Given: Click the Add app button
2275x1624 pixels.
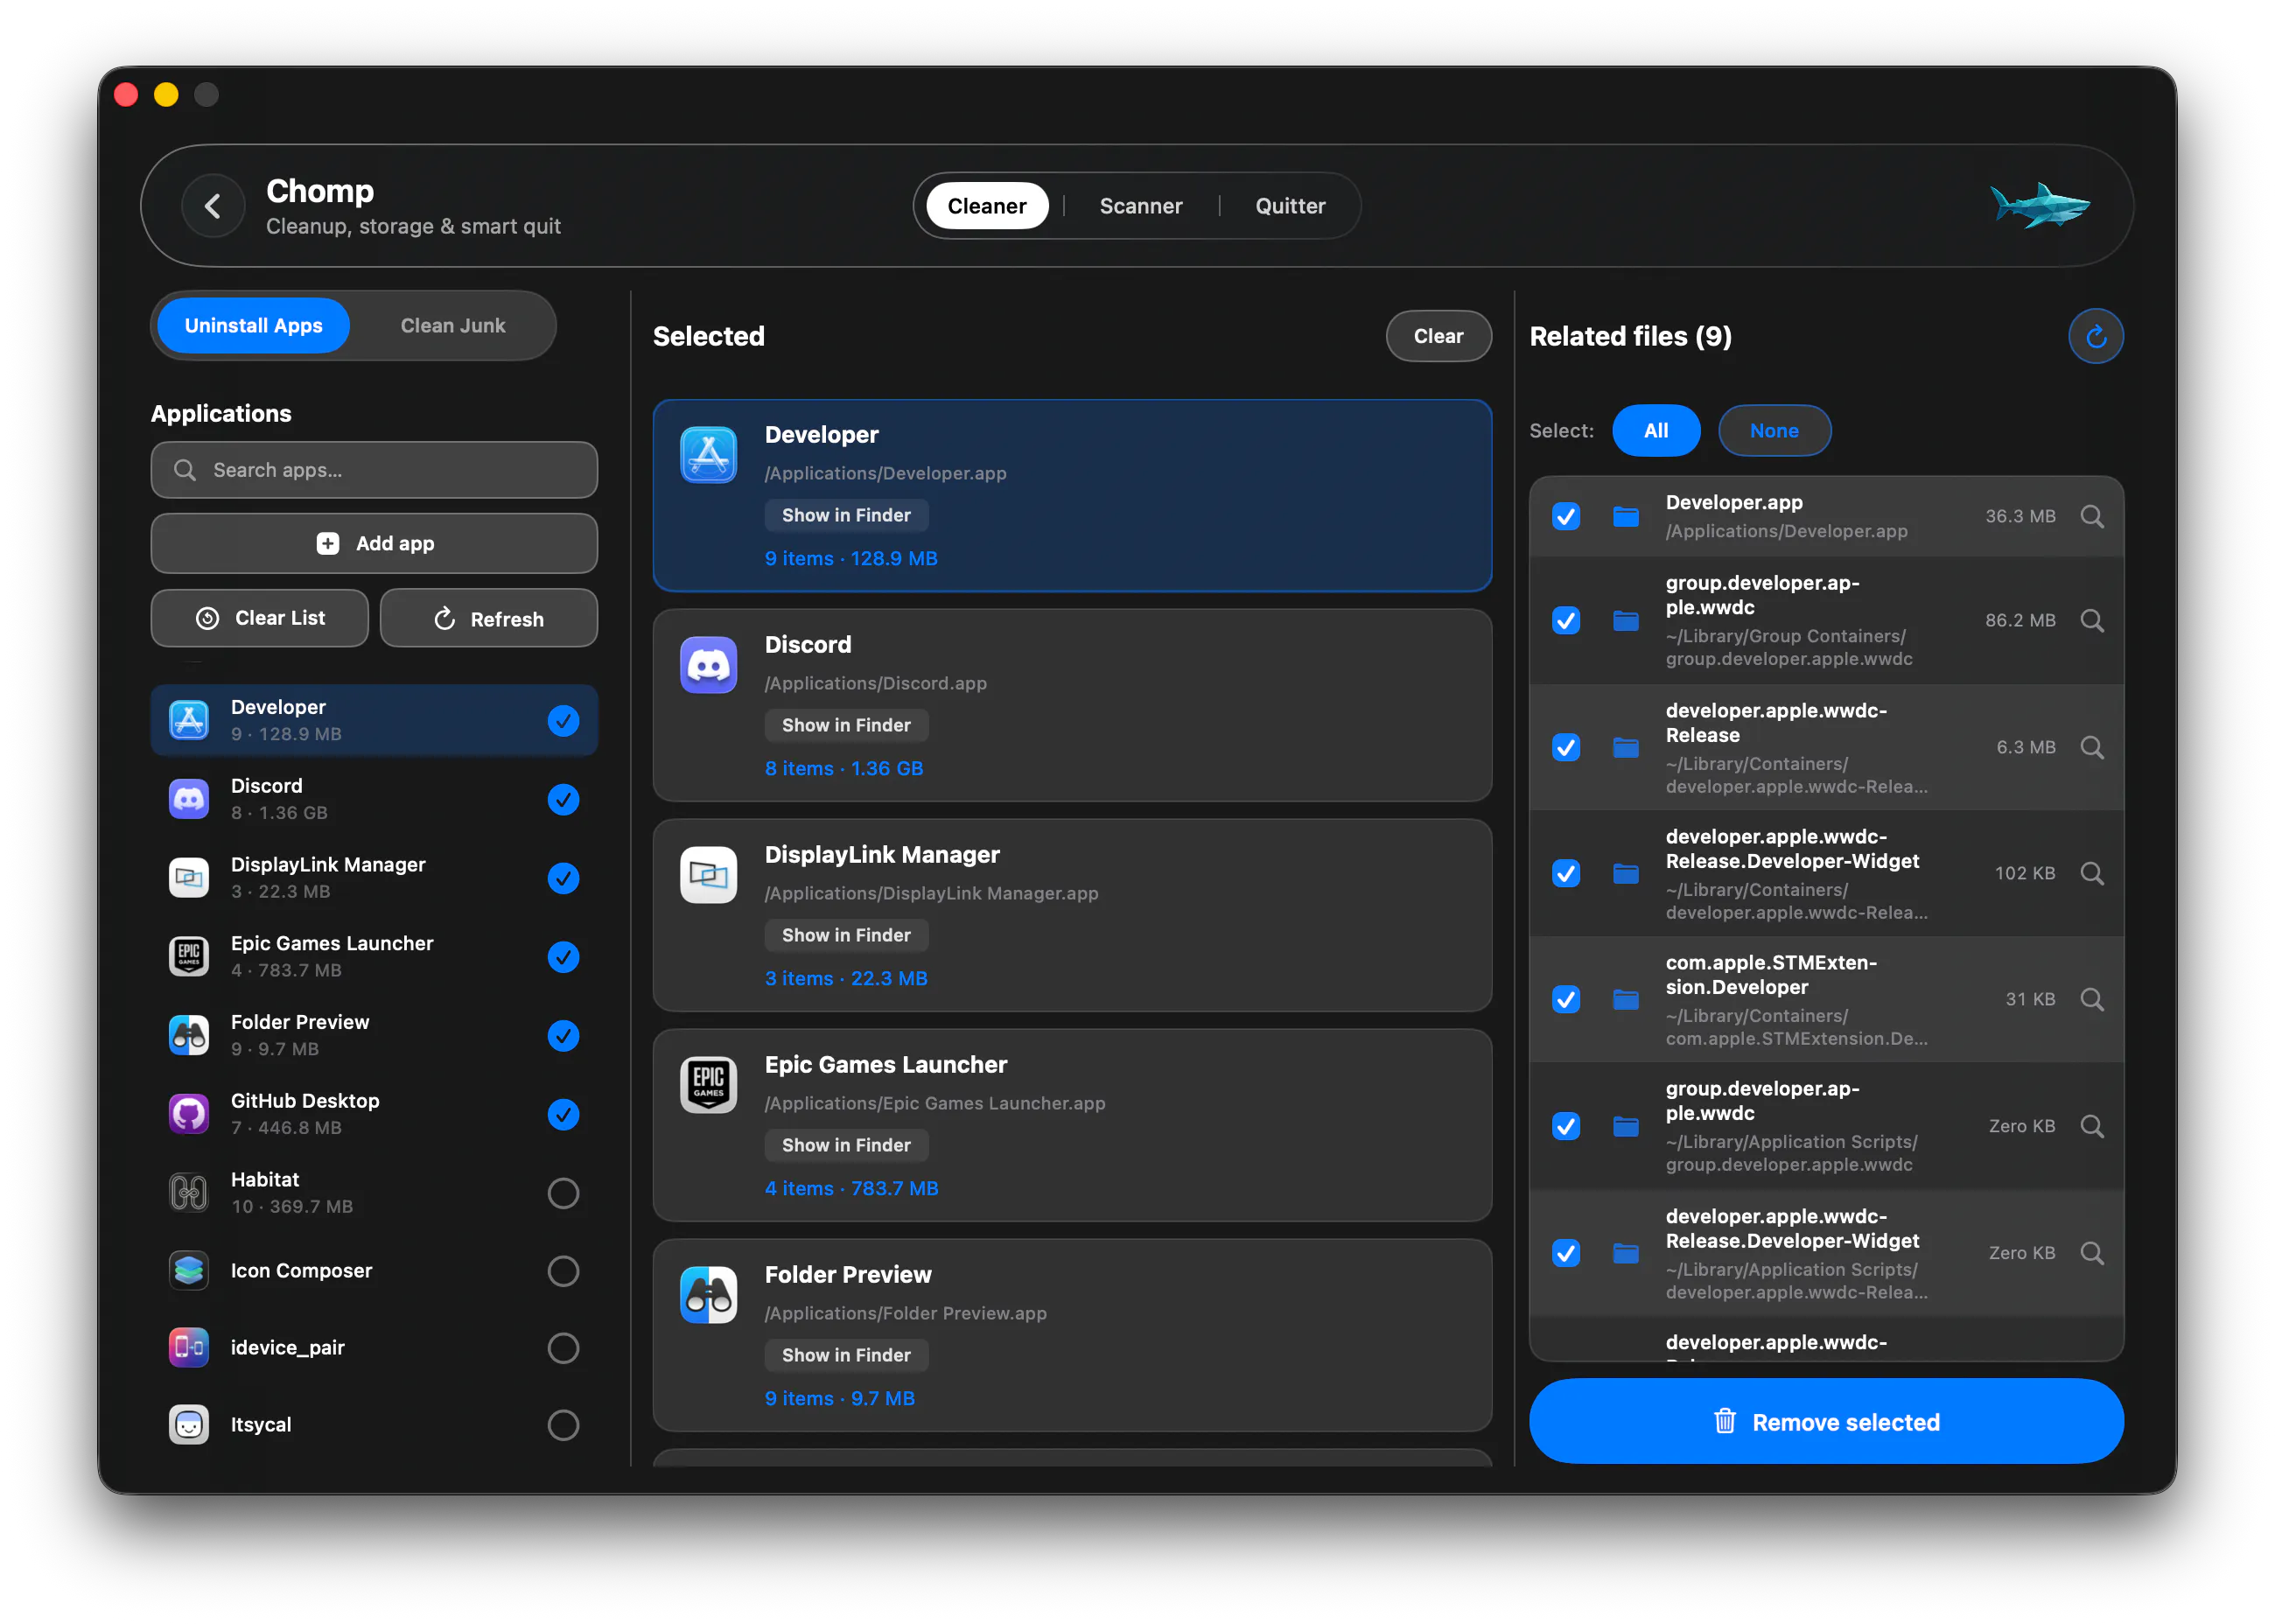Looking at the screenshot, I should tap(374, 543).
